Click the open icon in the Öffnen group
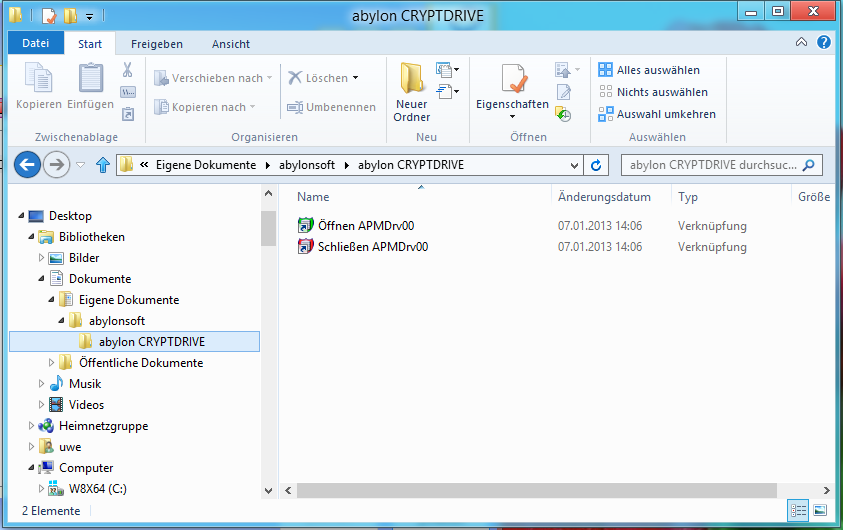The width and height of the screenshot is (843, 530). (563, 70)
